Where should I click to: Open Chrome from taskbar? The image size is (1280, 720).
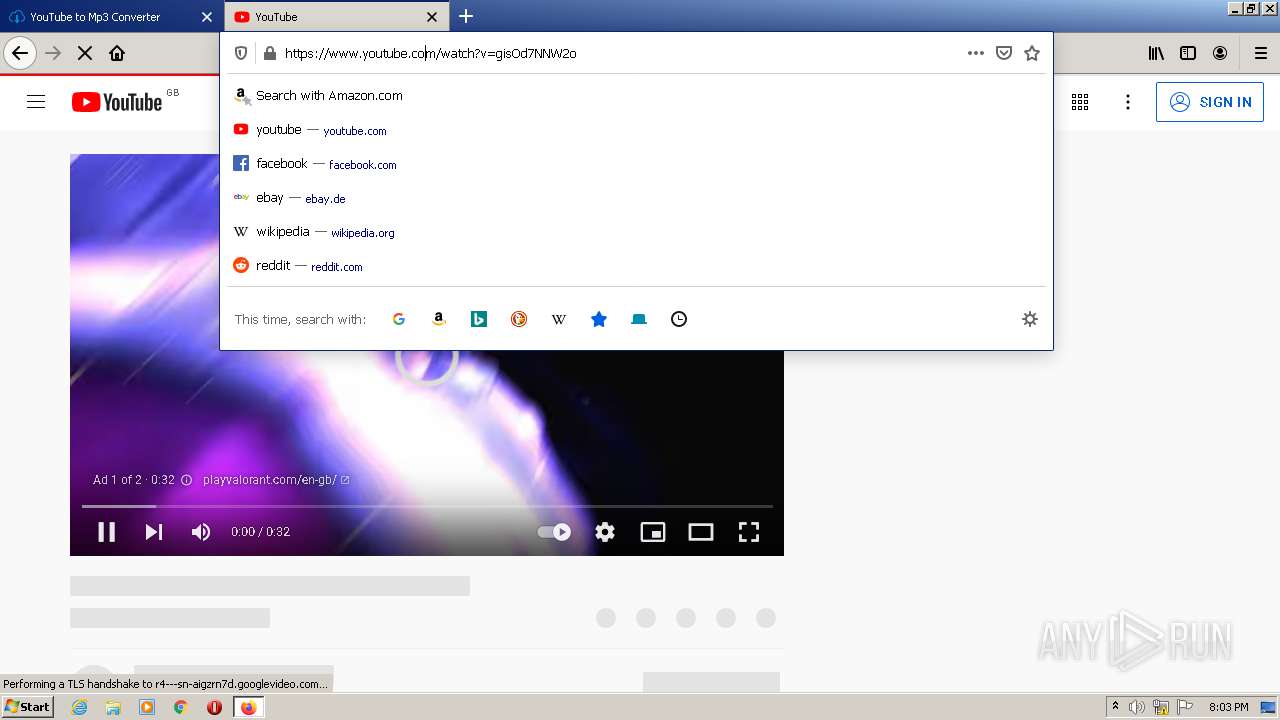[181, 707]
